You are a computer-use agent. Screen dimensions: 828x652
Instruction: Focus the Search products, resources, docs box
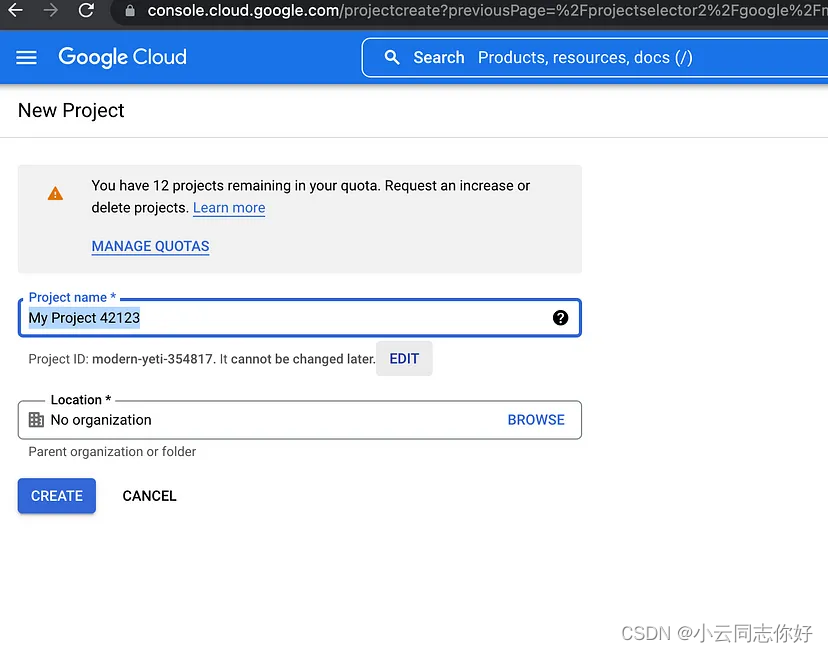595,57
